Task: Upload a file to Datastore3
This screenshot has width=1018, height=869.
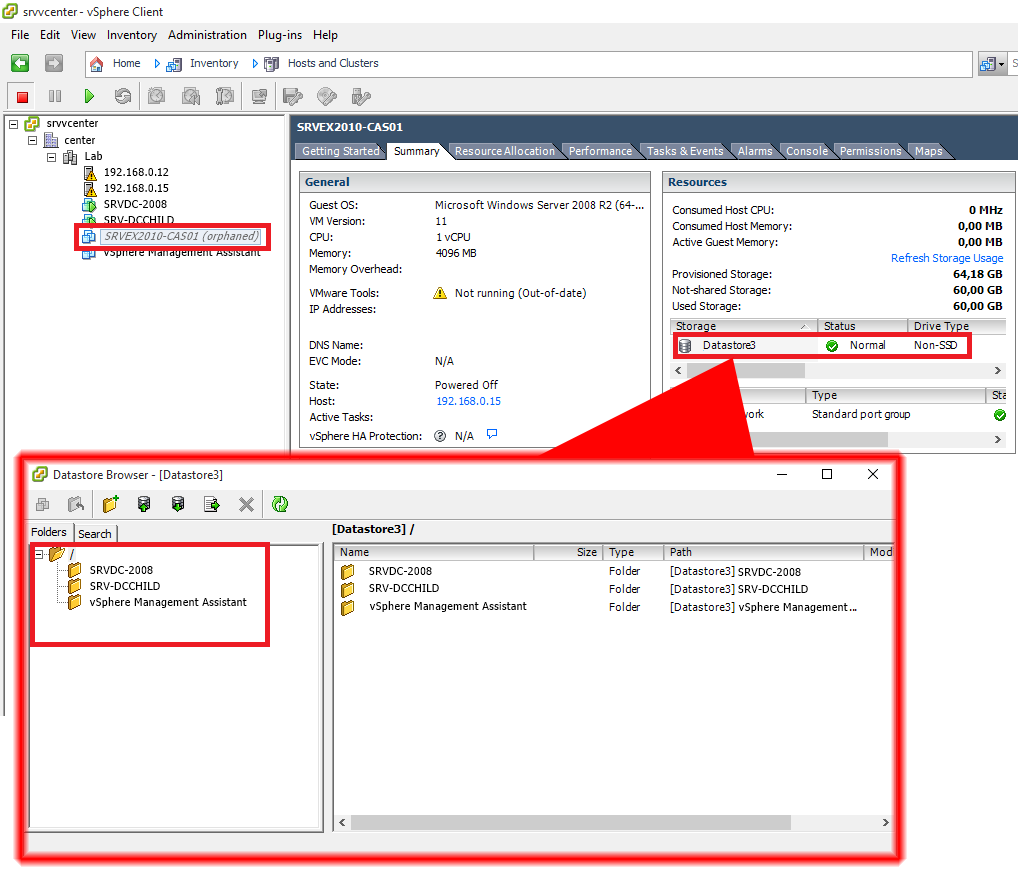Action: pos(143,504)
